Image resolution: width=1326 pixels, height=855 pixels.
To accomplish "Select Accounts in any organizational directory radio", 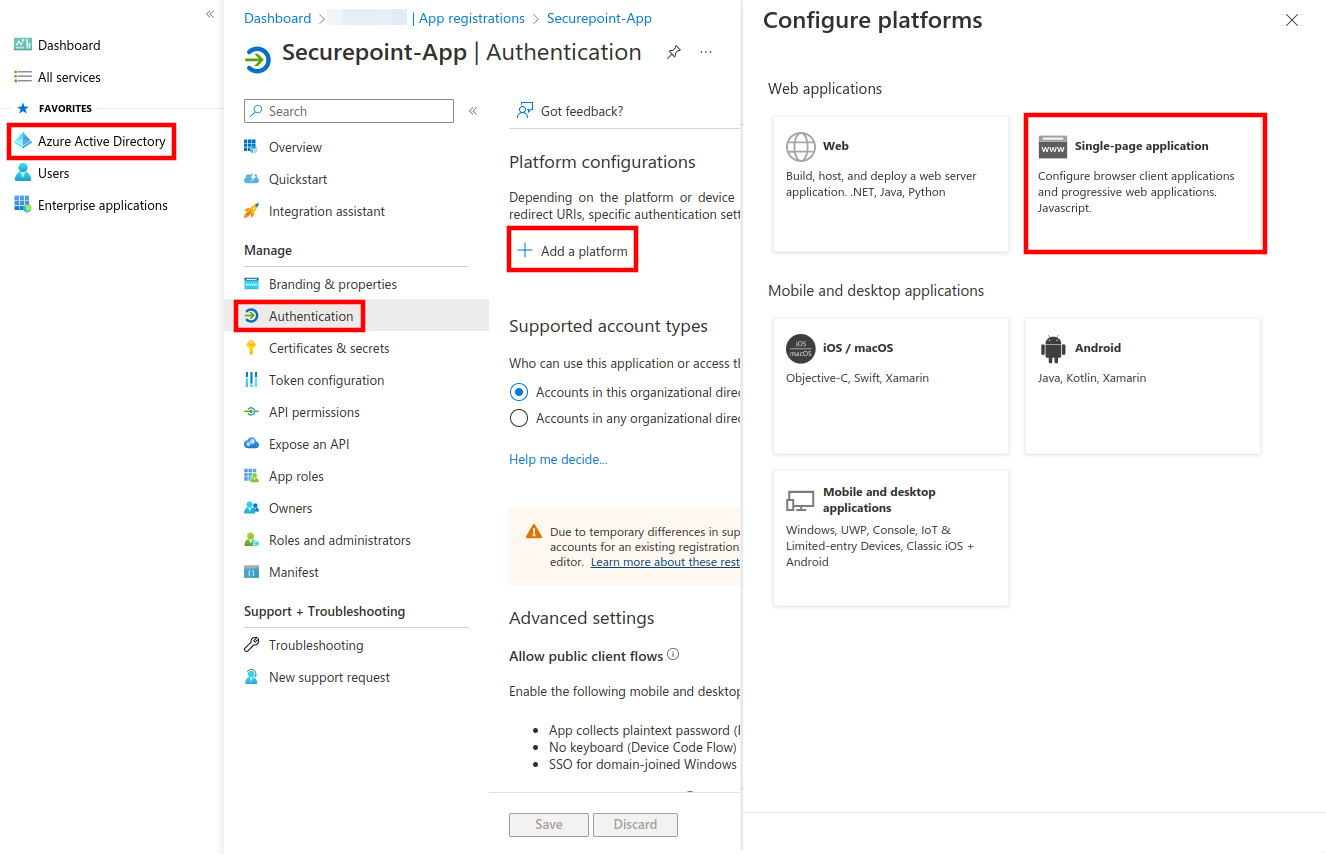I will [518, 418].
